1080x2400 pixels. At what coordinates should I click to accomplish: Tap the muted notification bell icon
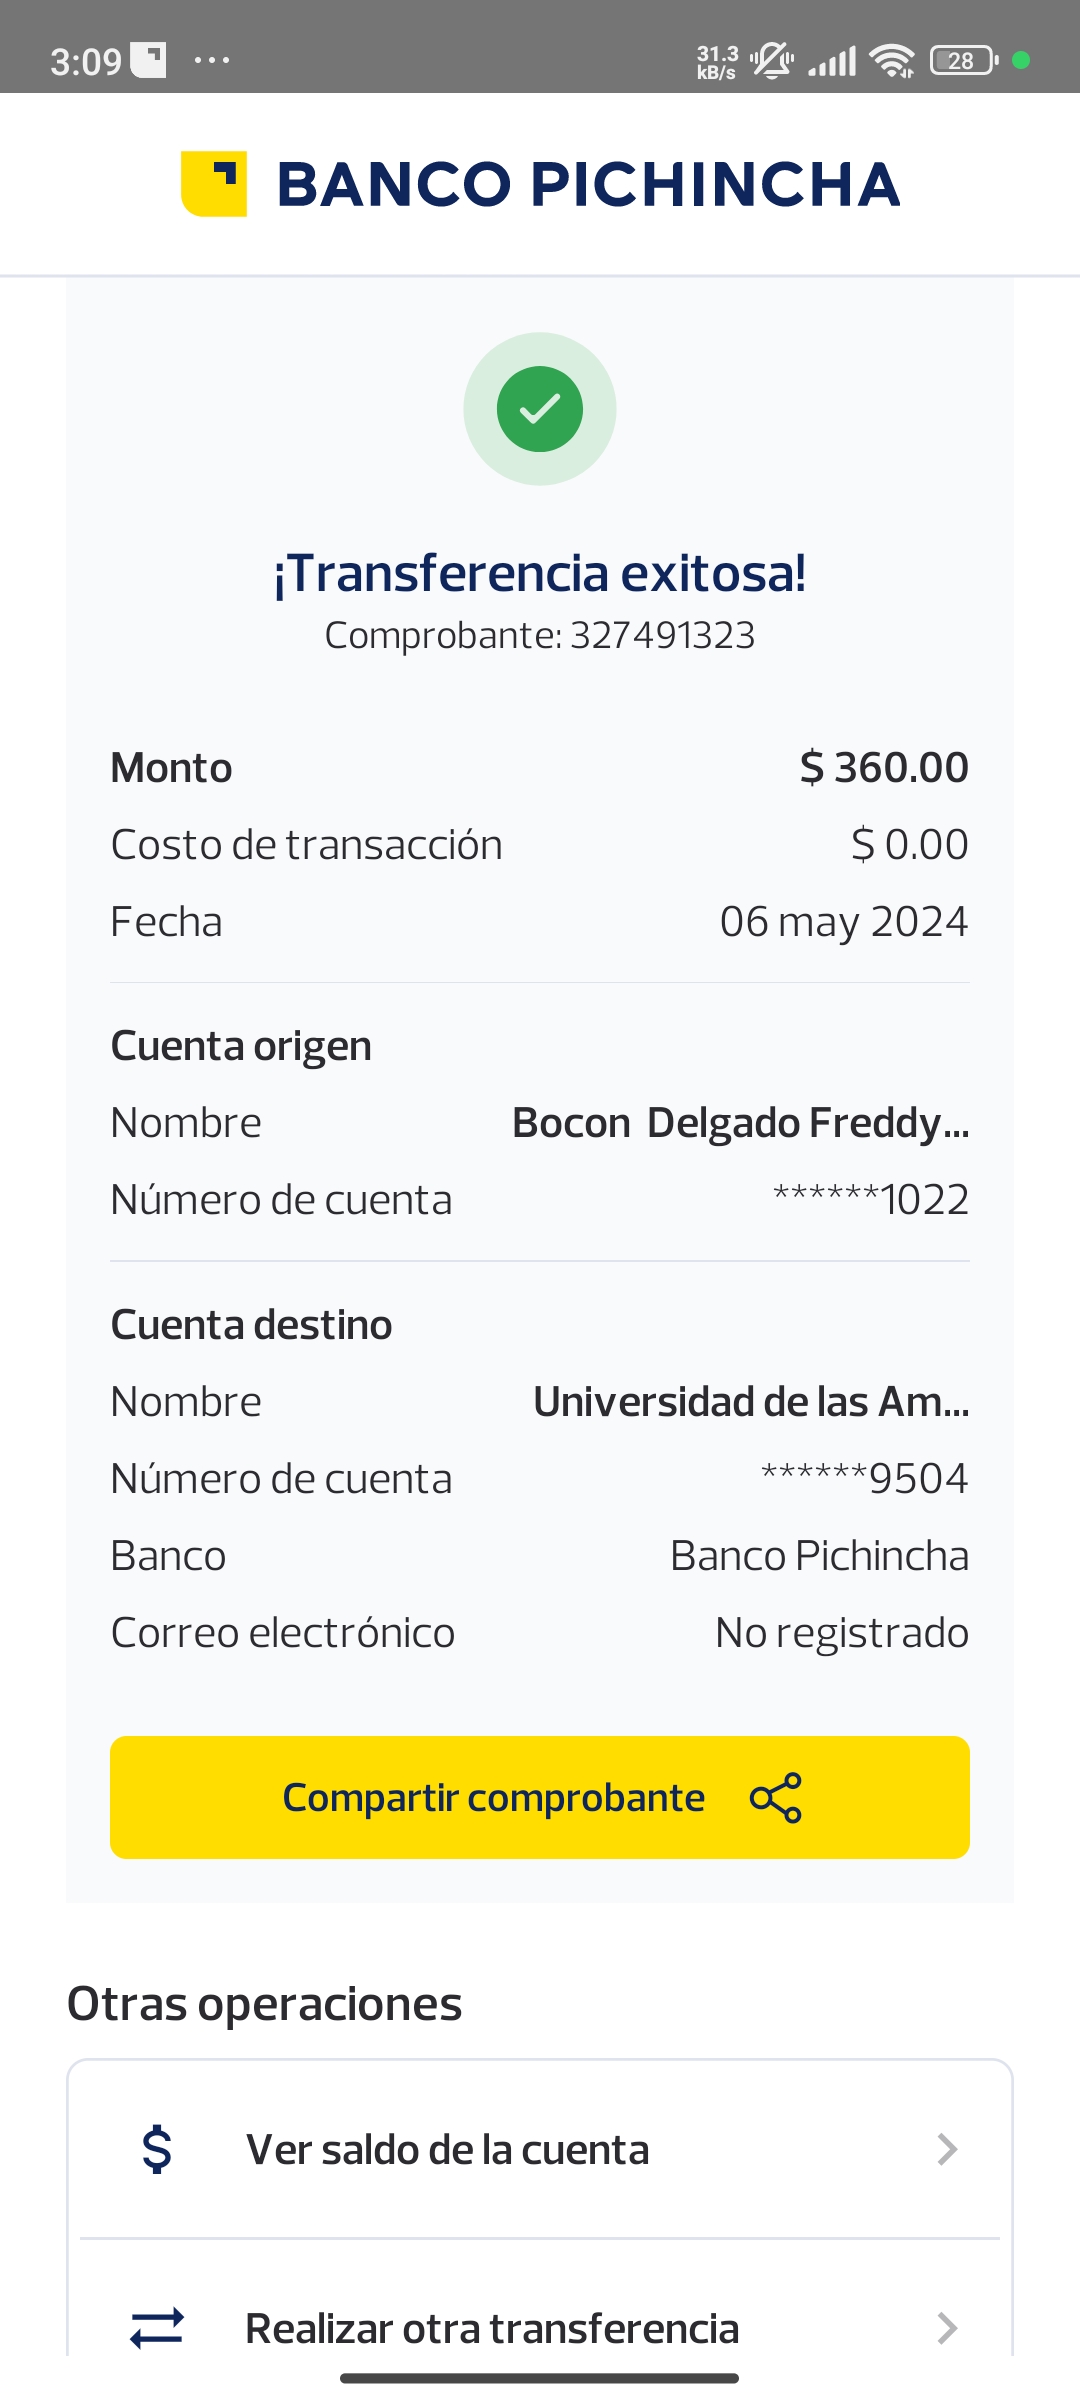771,61
